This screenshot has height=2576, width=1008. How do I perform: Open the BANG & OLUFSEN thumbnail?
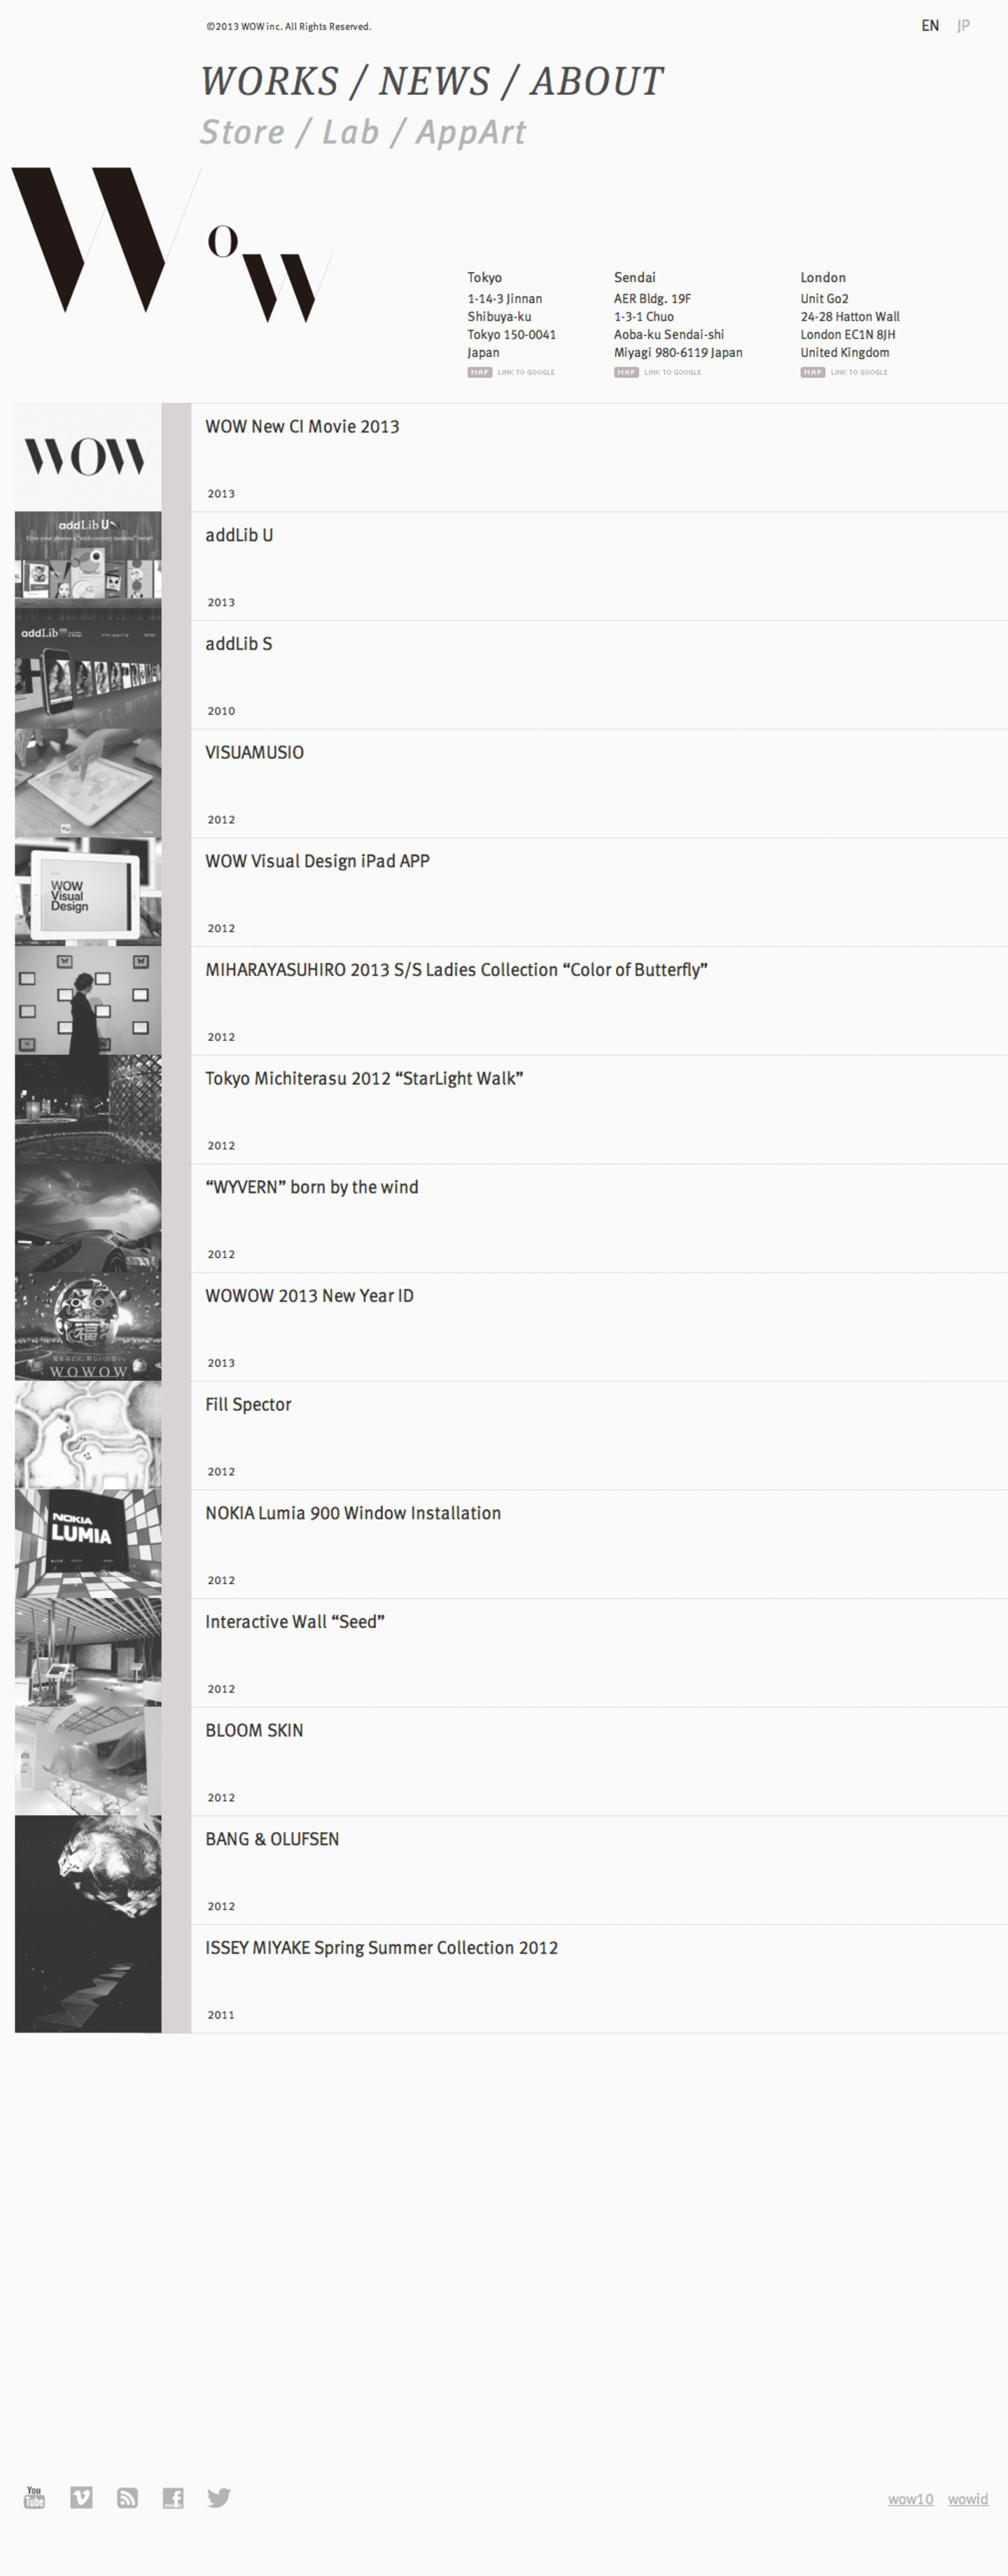coord(88,1870)
